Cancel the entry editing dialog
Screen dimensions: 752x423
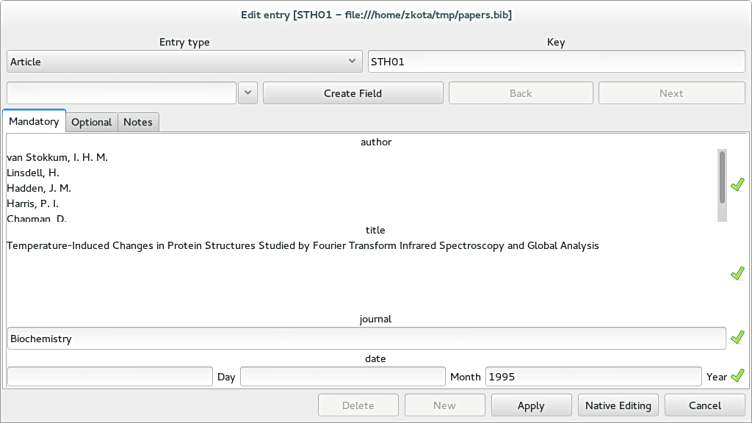pyautogui.click(x=705, y=405)
